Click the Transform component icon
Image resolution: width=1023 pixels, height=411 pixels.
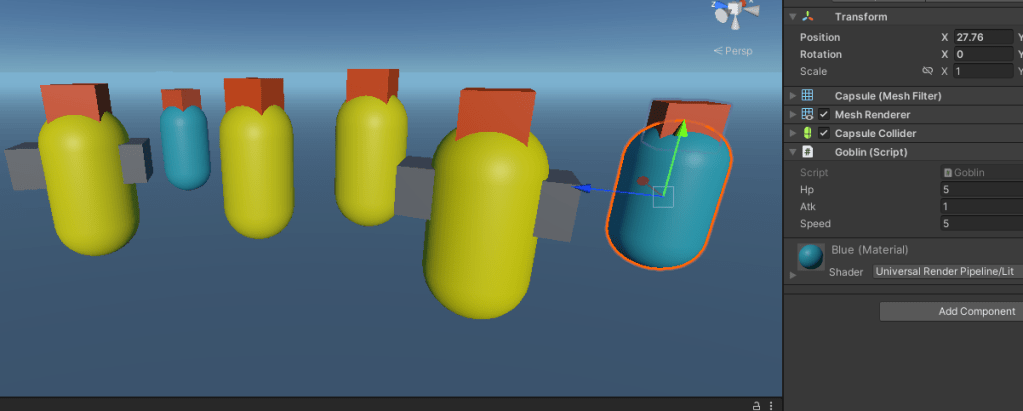[x=808, y=17]
